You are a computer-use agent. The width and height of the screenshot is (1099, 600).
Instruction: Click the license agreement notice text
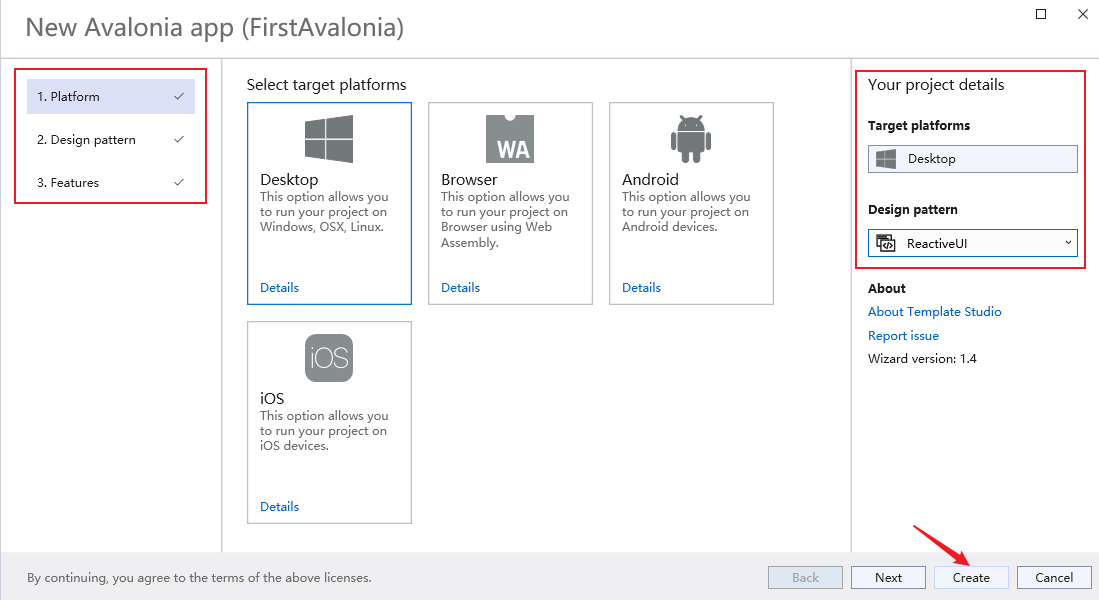199,578
